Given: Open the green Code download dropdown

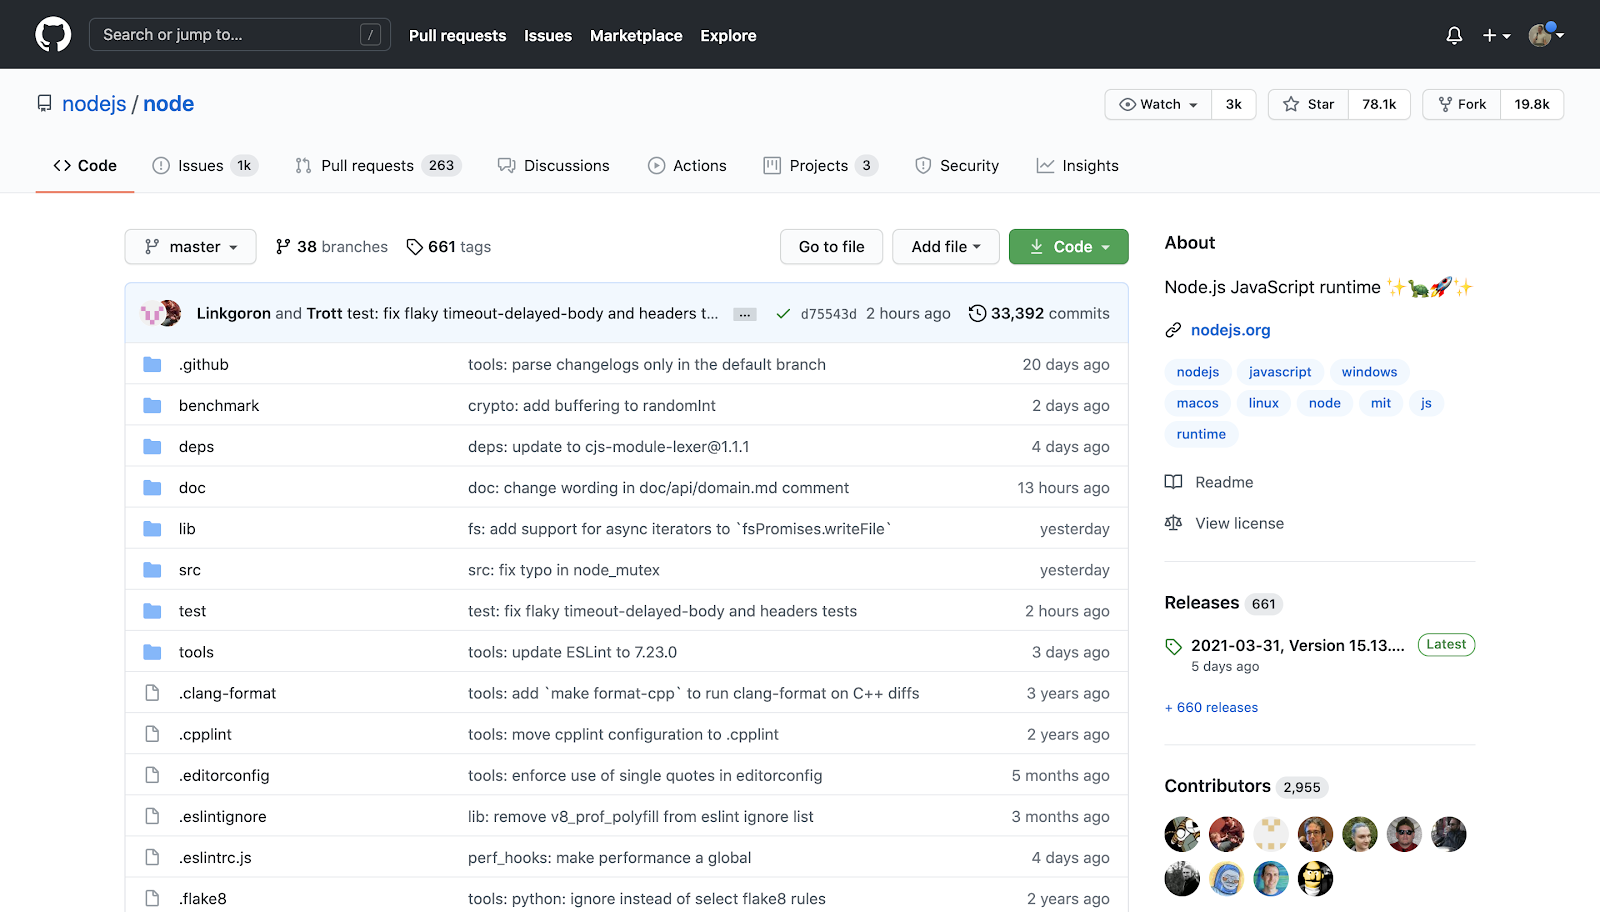Looking at the screenshot, I should pyautogui.click(x=1068, y=246).
